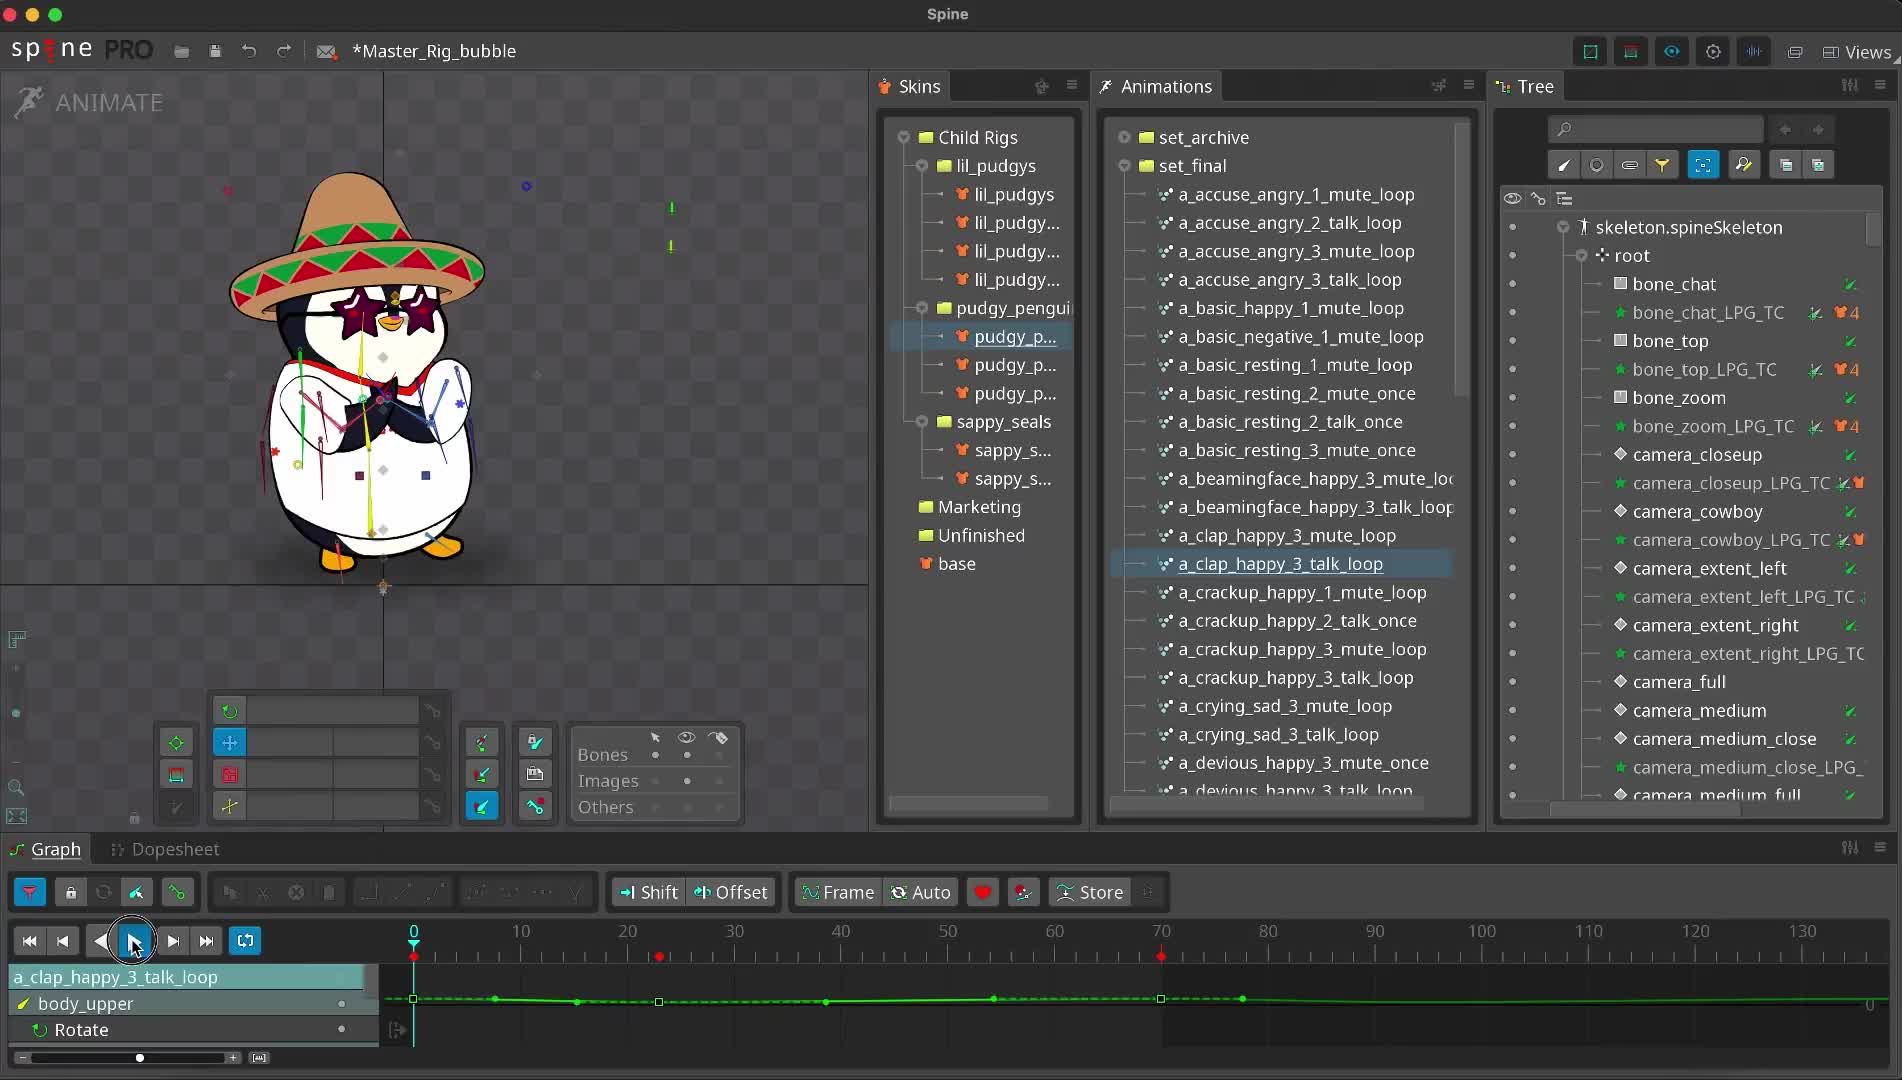Open the envelope message icon

[326, 51]
